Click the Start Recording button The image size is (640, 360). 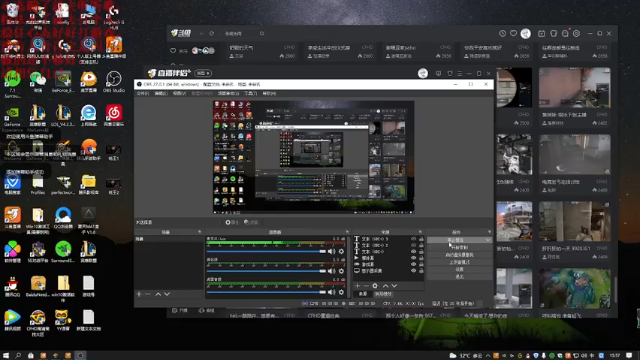click(460, 247)
